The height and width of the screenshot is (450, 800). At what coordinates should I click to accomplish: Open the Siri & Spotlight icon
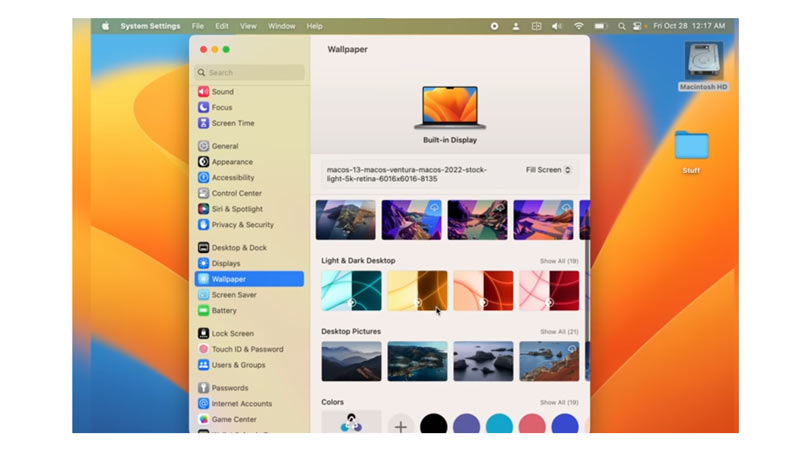(x=203, y=209)
